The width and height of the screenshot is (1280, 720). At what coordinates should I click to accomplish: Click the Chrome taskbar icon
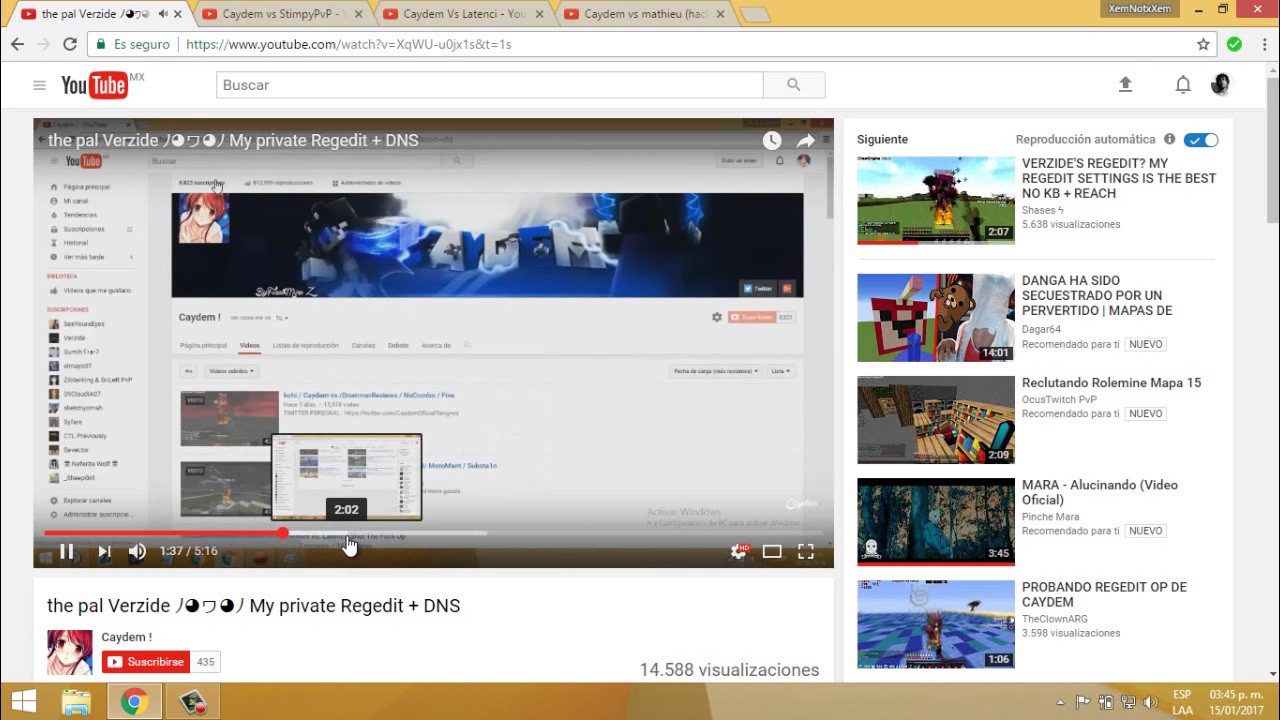click(134, 702)
